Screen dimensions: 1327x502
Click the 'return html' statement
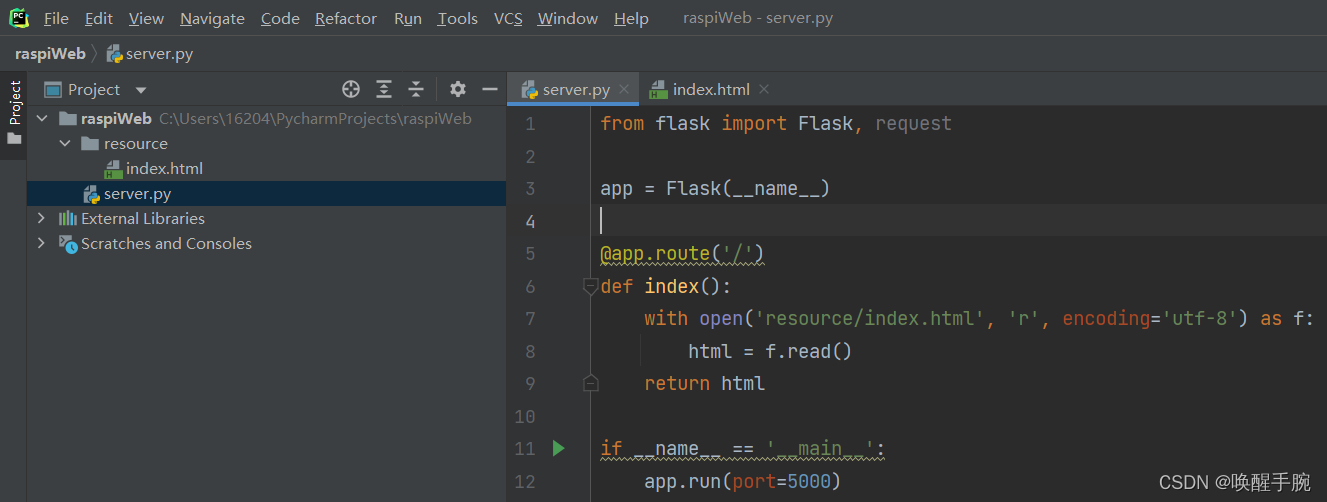coord(704,384)
